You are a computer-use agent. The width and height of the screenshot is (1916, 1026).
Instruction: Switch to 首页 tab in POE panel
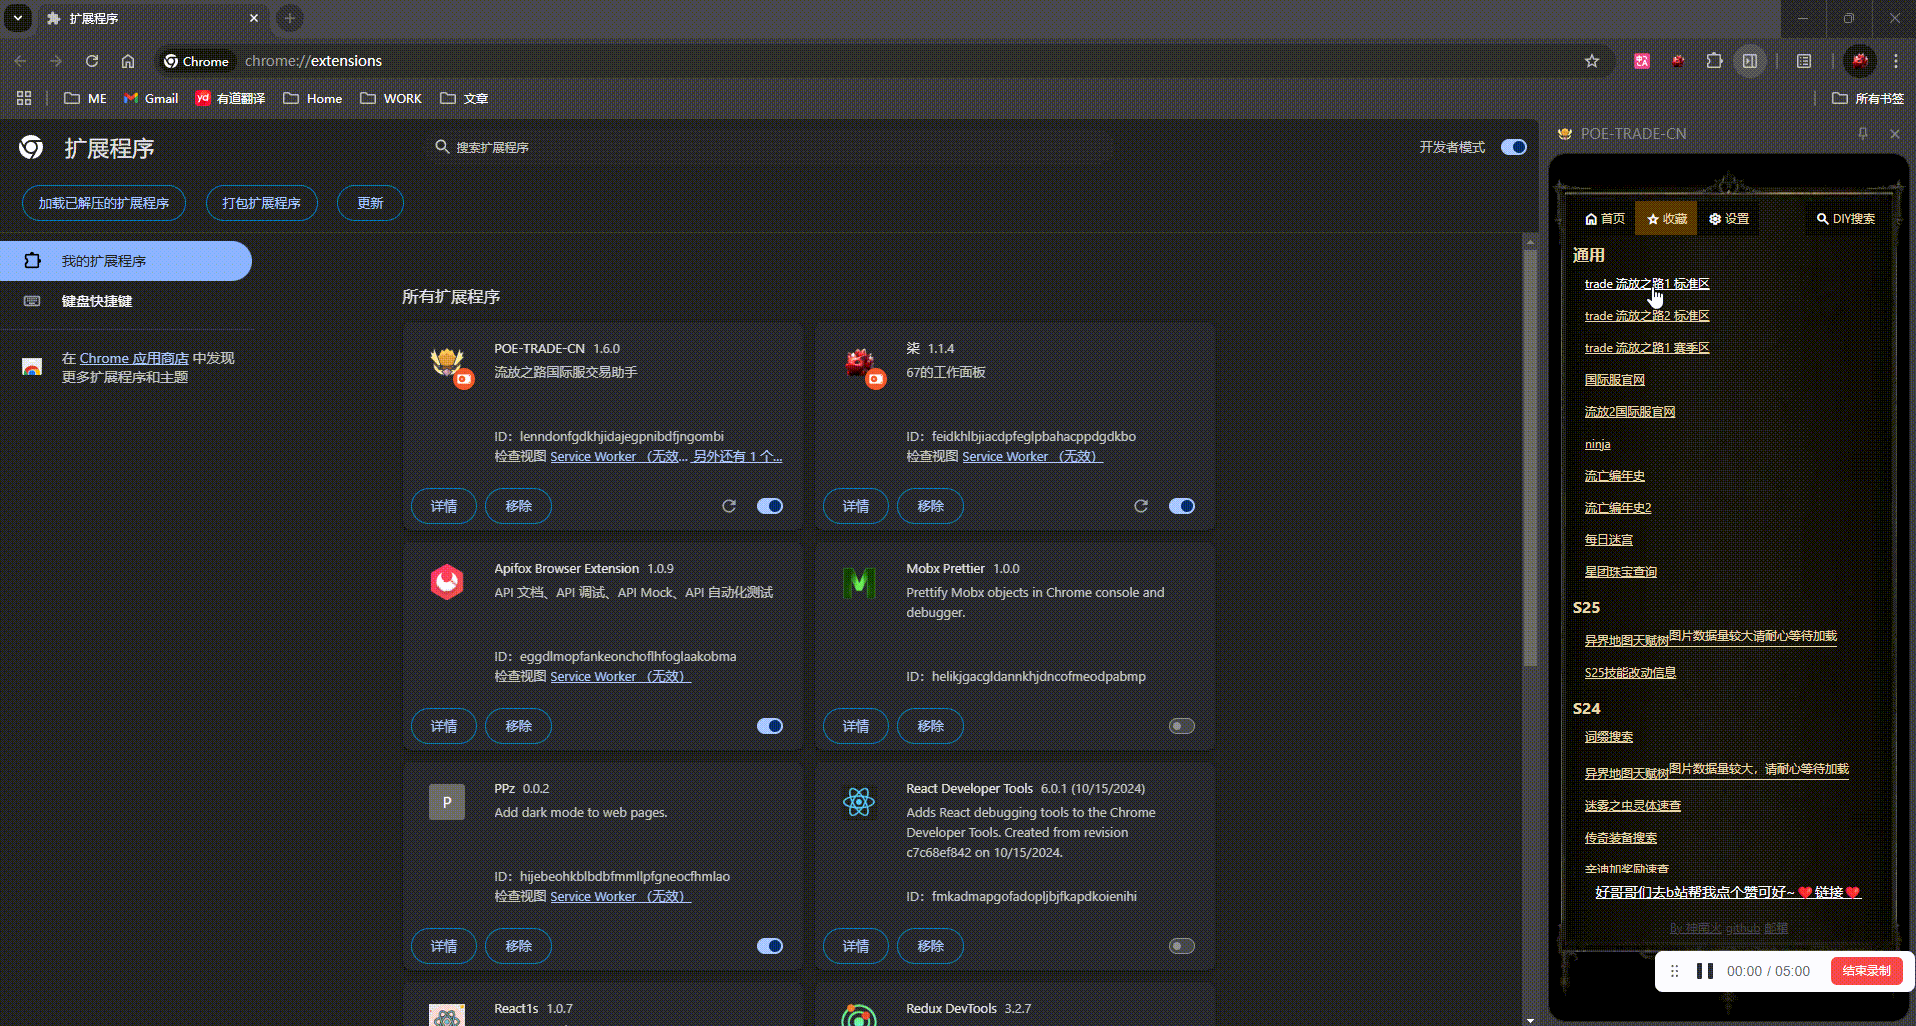pyautogui.click(x=1605, y=219)
